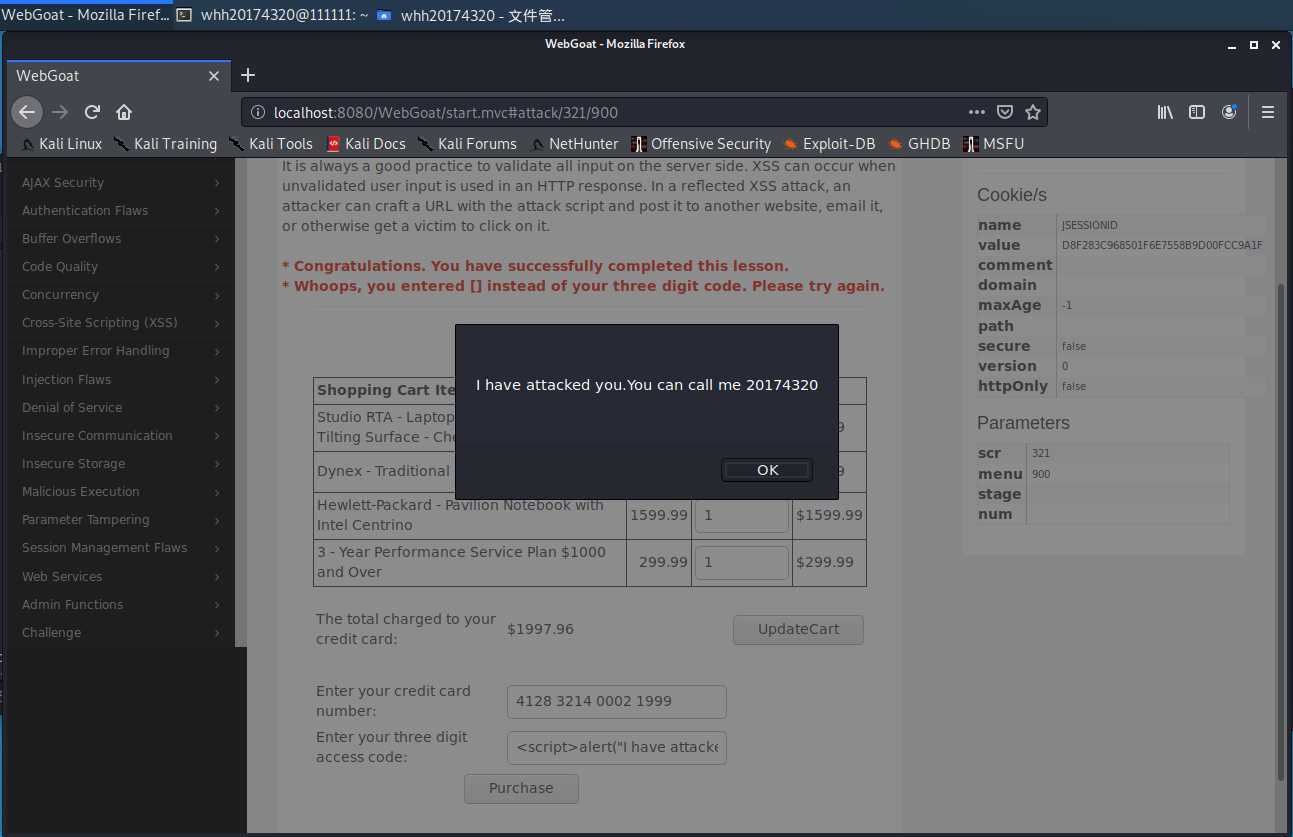Image resolution: width=1293 pixels, height=837 pixels.
Task: Expand the AJAX Security chevron
Action: pos(217,183)
